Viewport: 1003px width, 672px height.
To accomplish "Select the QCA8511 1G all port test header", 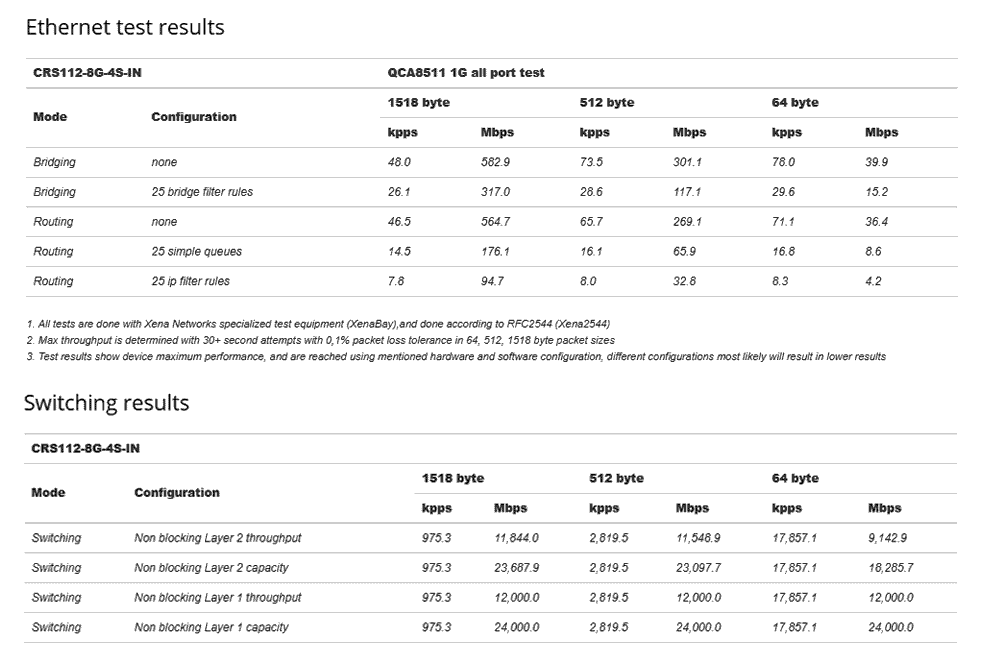I will pyautogui.click(x=466, y=73).
